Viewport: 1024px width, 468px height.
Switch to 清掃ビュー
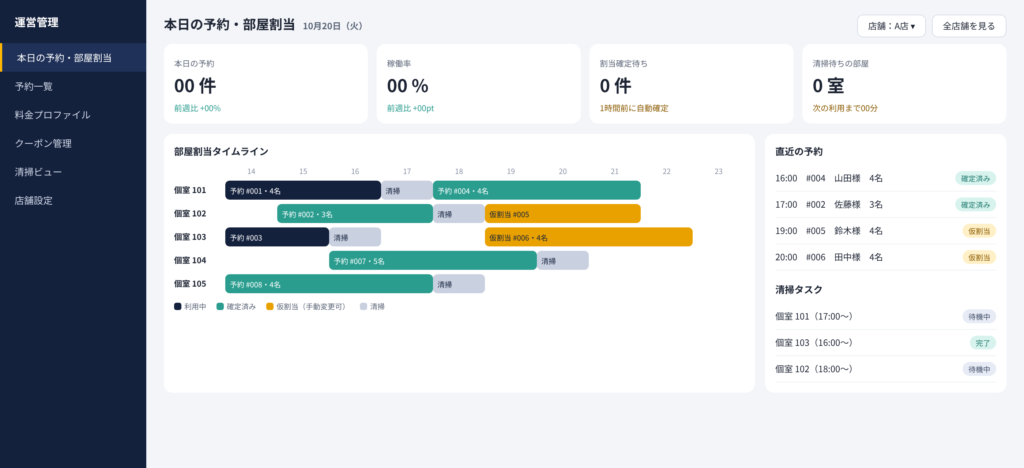click(73, 172)
